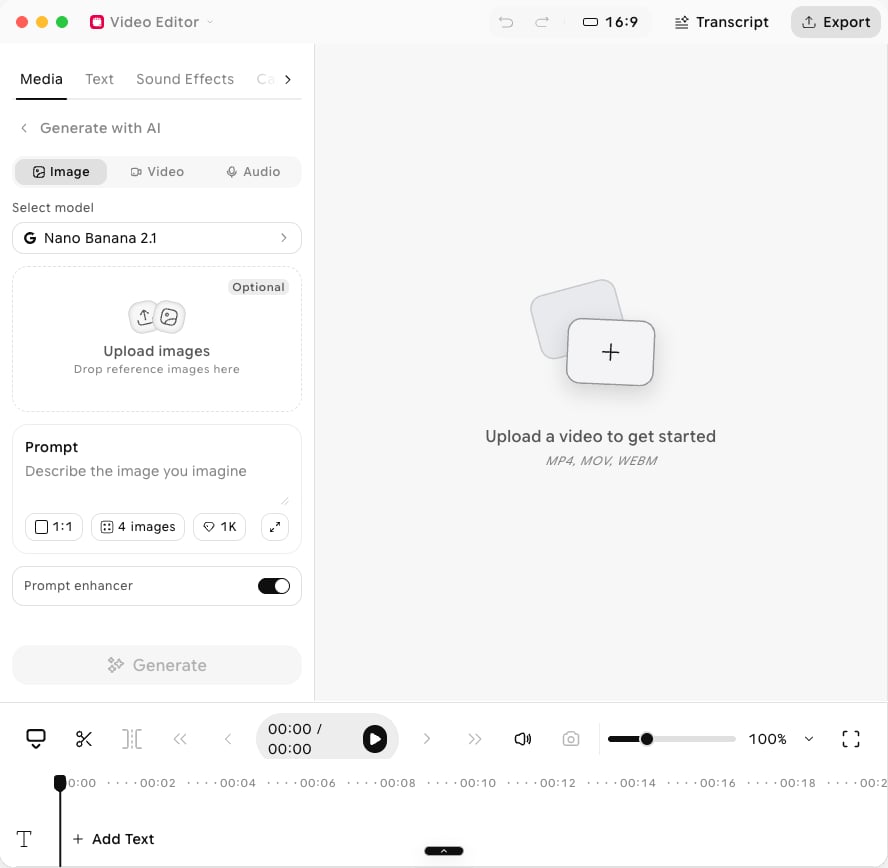
Task: Click the captions/screen icon in playback bar
Action: 36,739
